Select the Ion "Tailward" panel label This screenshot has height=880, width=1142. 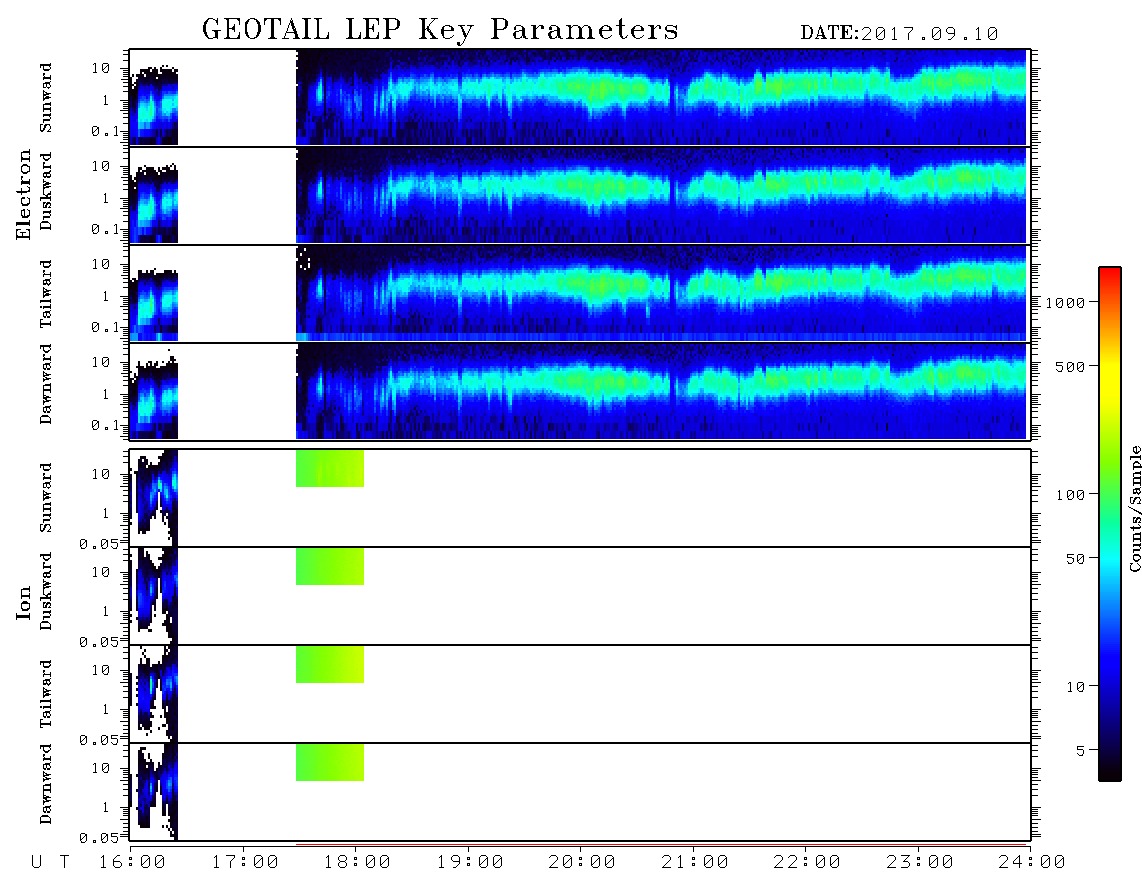(46, 694)
